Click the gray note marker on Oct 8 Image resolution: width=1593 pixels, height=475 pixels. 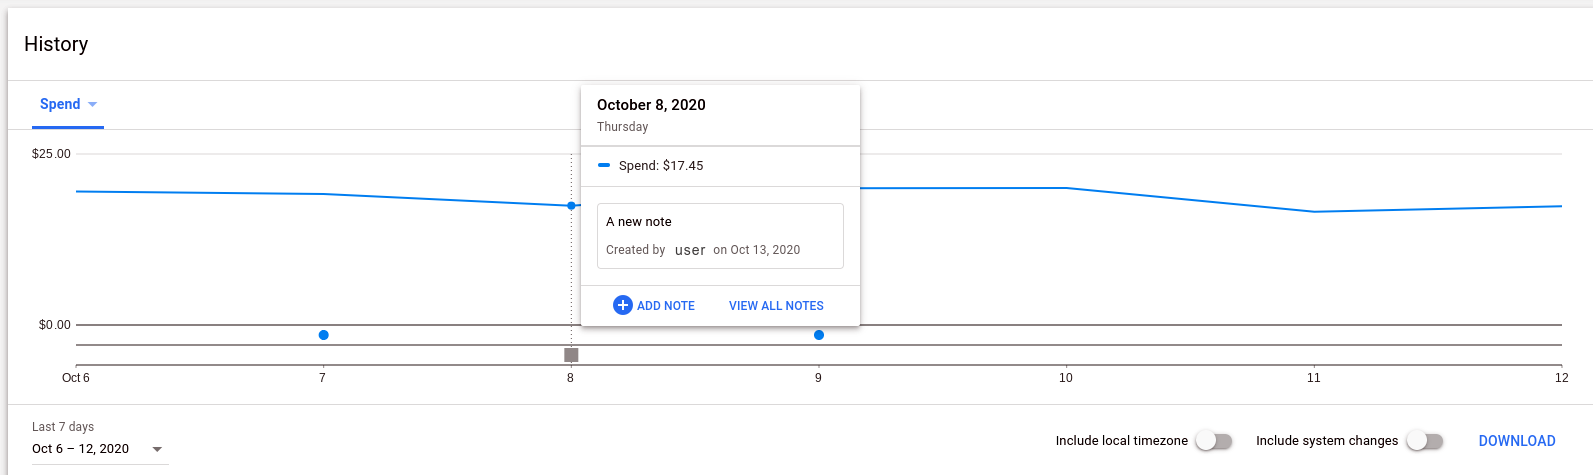571,355
